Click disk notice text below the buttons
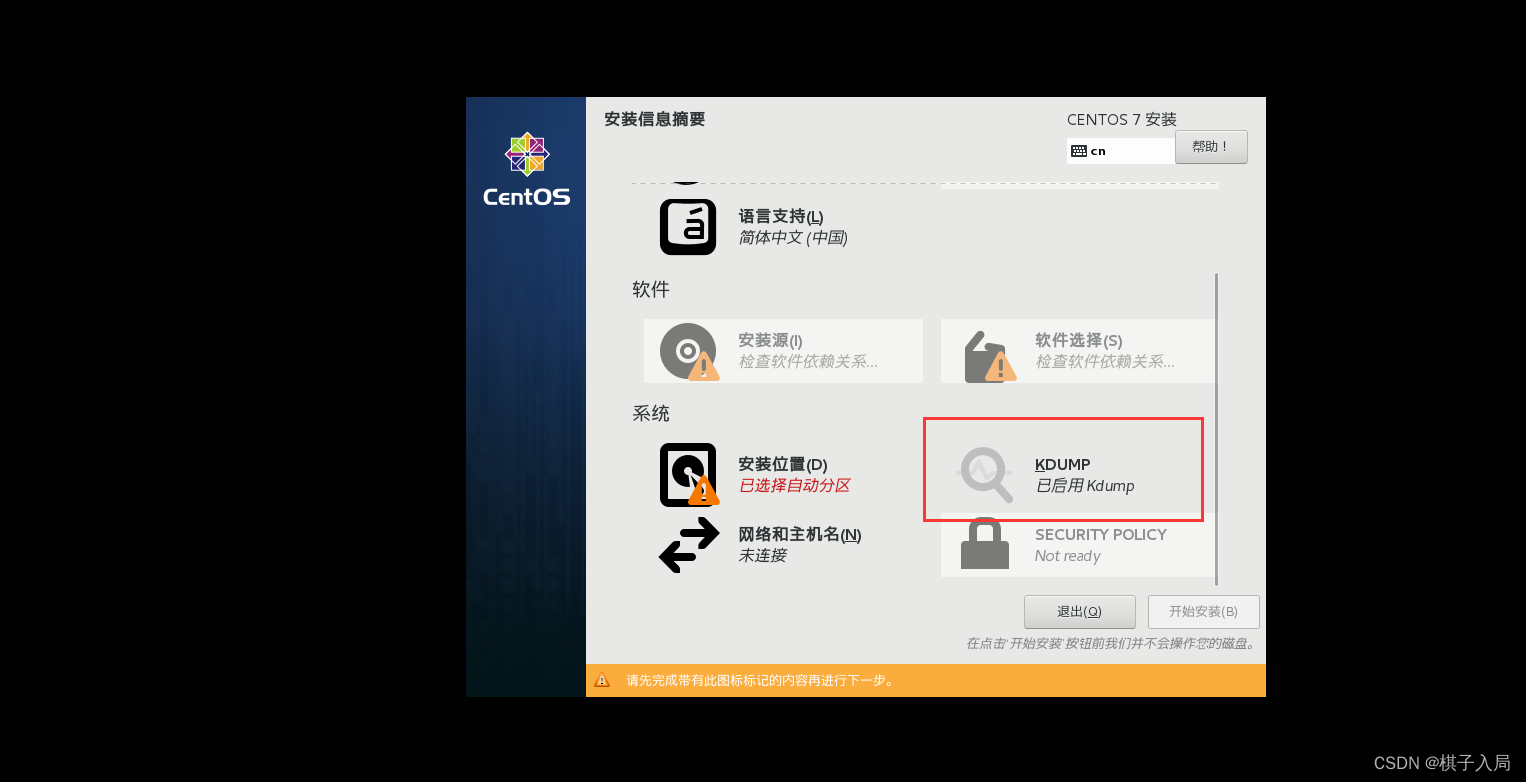Image resolution: width=1526 pixels, height=782 pixels. click(1111, 643)
